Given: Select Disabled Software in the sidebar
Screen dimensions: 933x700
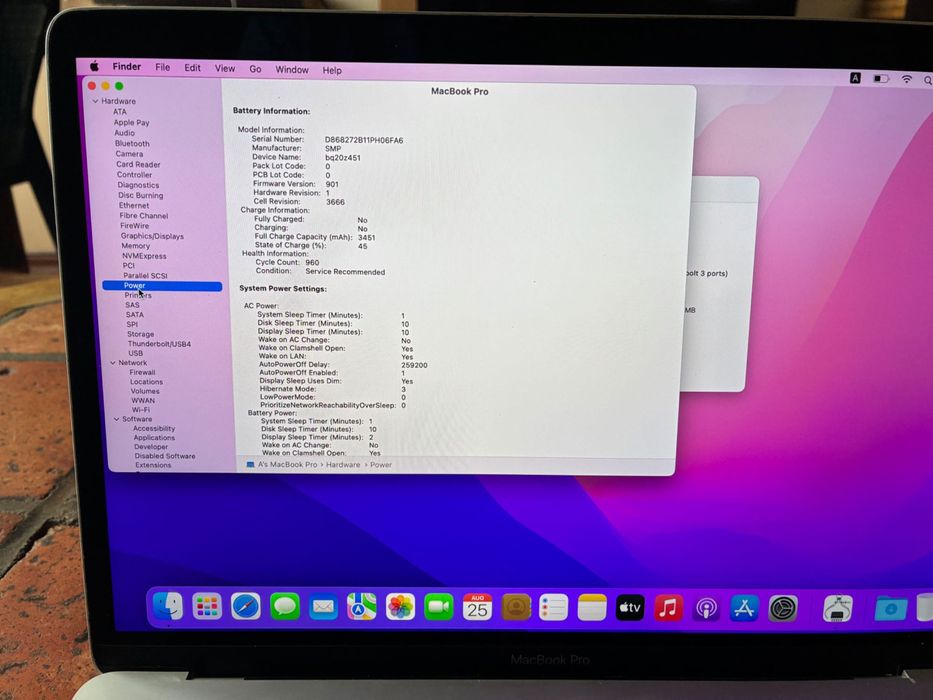Looking at the screenshot, I should (165, 456).
